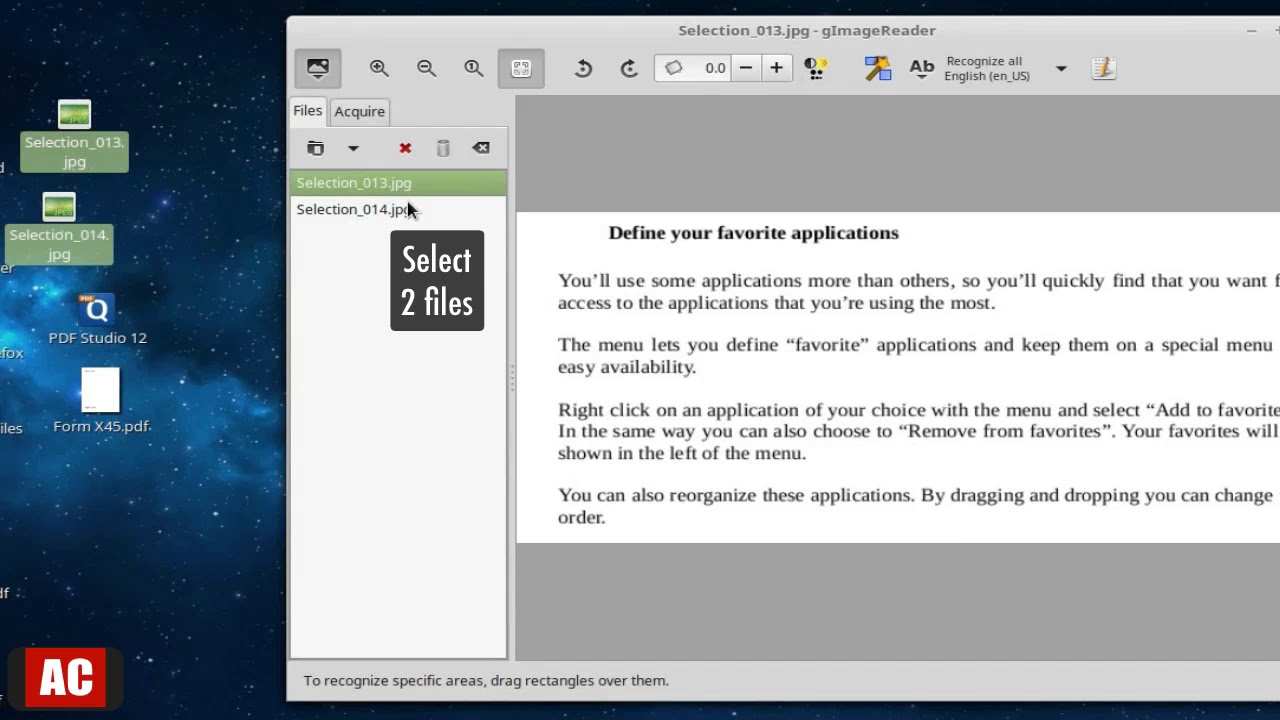Viewport: 1280px width, 720px height.
Task: Click the Selection_014.jpg desktop icon
Action: click(59, 228)
